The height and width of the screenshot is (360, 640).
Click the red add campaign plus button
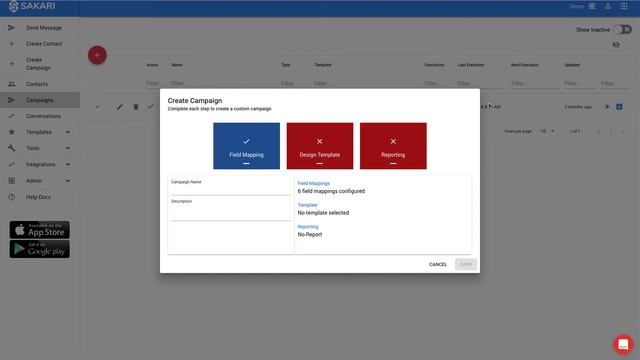[x=97, y=55]
